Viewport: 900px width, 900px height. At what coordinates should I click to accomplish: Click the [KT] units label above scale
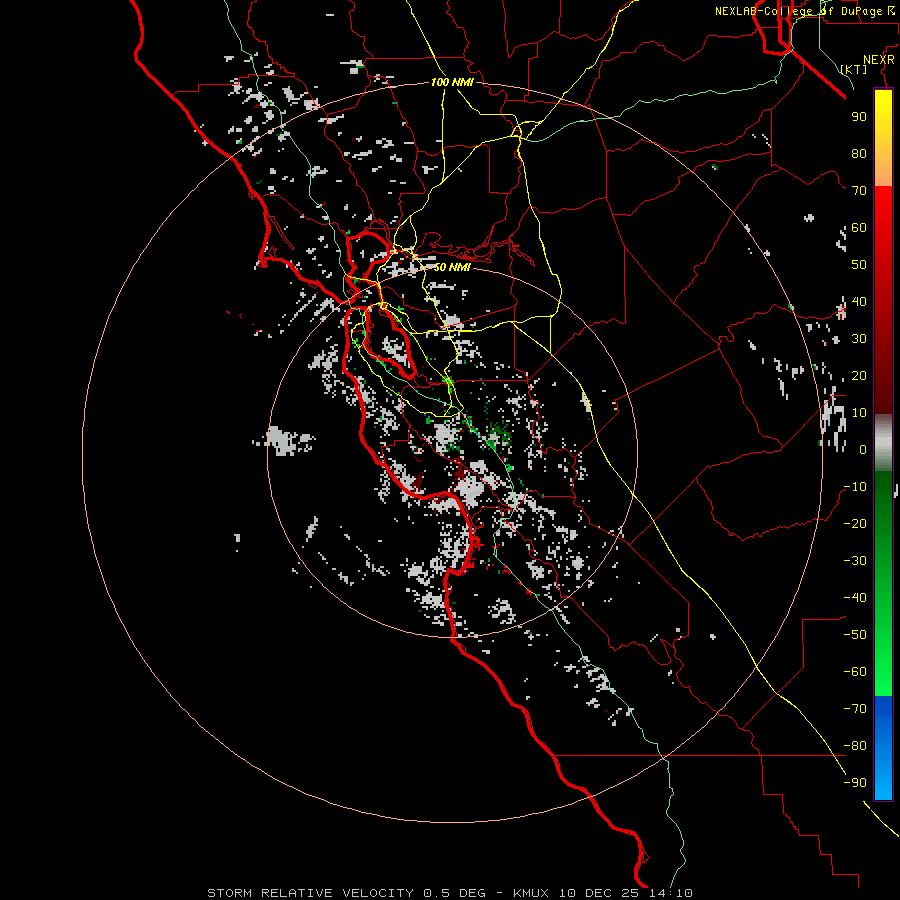tap(854, 69)
